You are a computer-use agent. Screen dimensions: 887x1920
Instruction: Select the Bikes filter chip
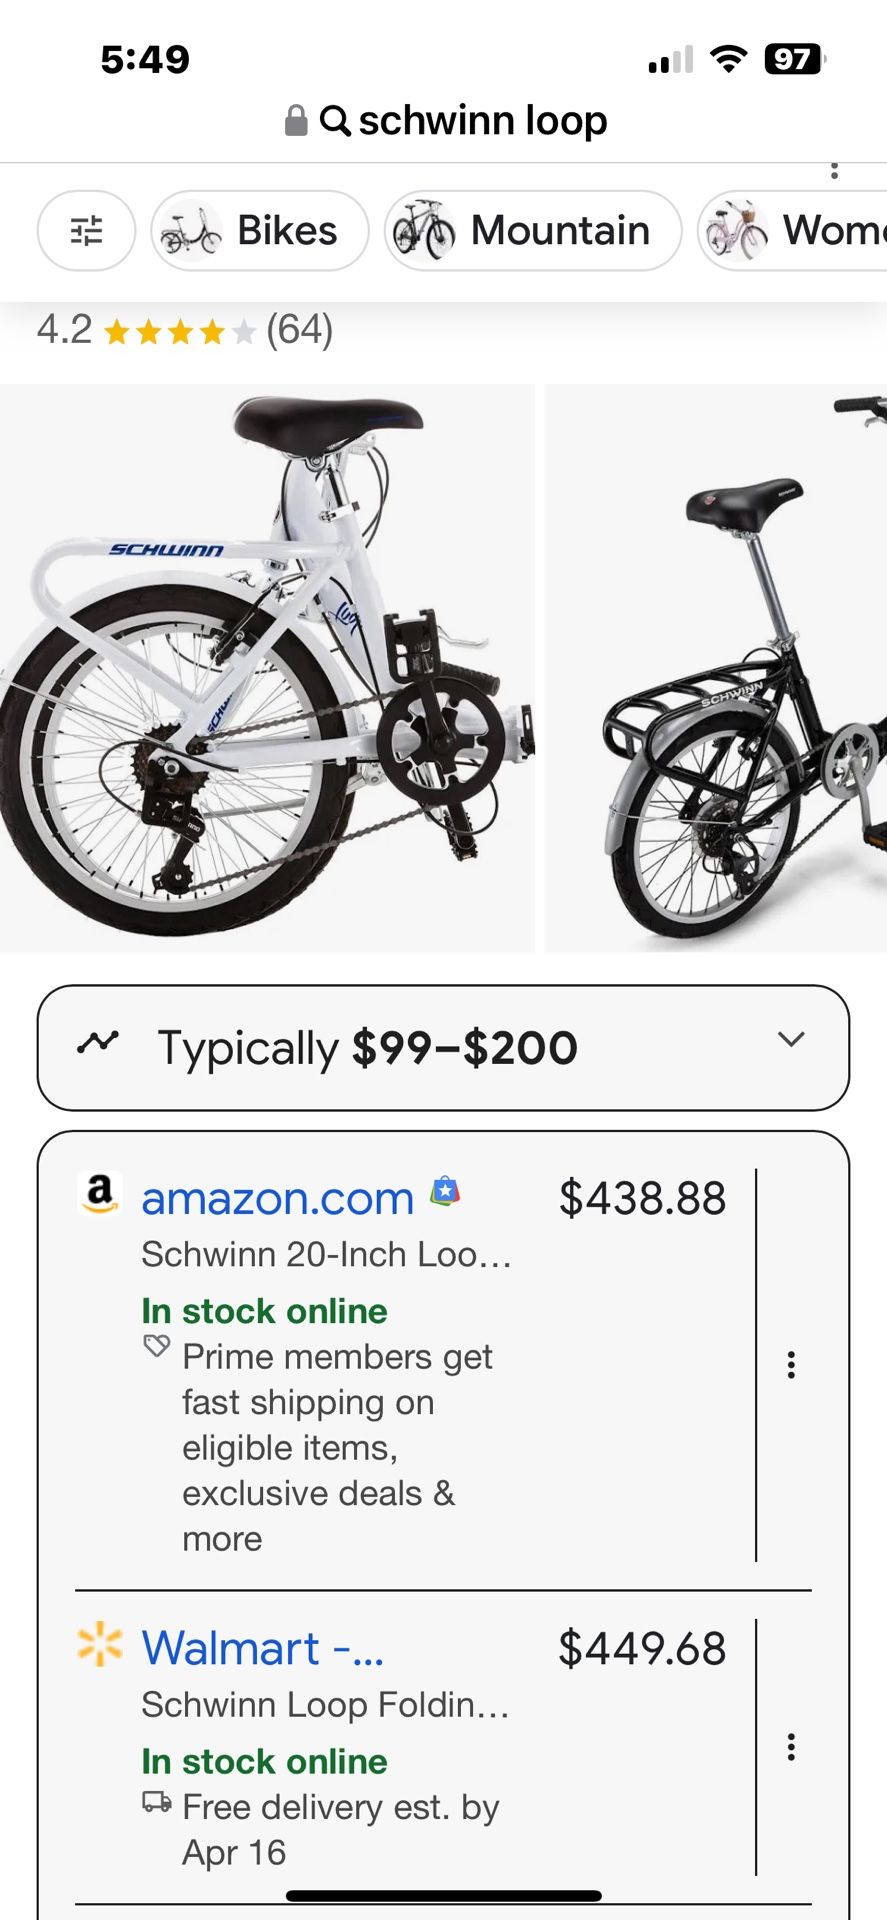point(258,231)
